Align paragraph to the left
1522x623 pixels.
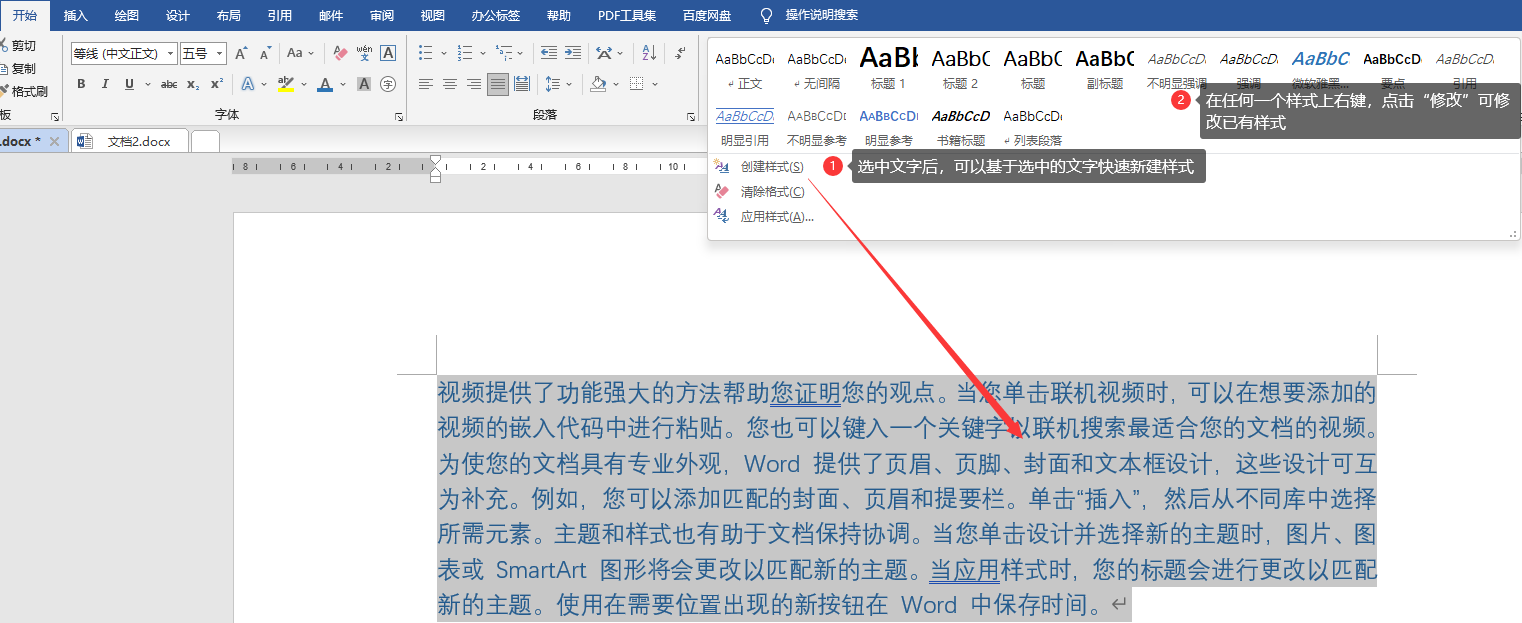tap(426, 84)
